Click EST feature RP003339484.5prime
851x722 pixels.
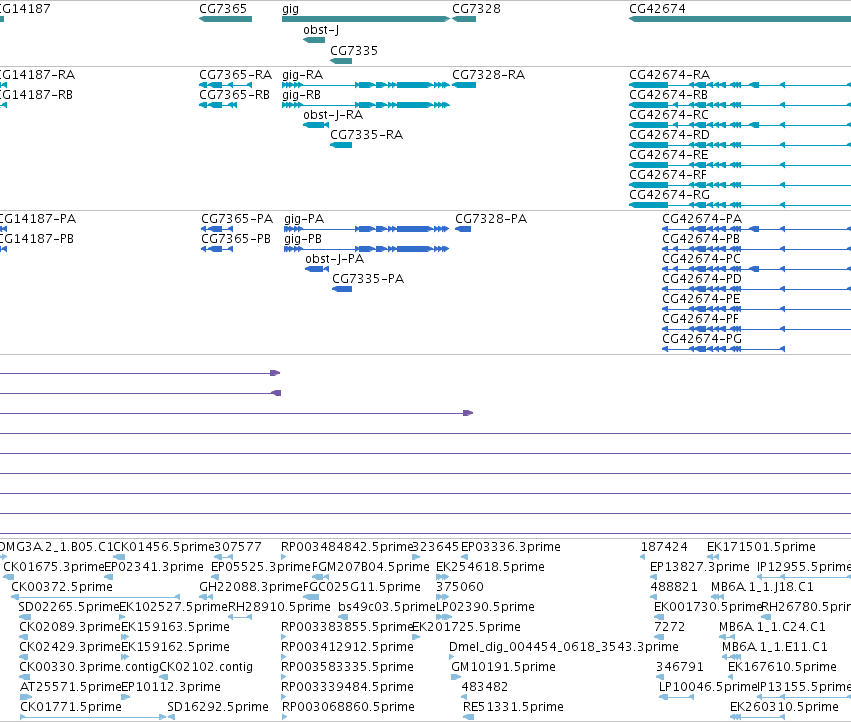coord(284,697)
